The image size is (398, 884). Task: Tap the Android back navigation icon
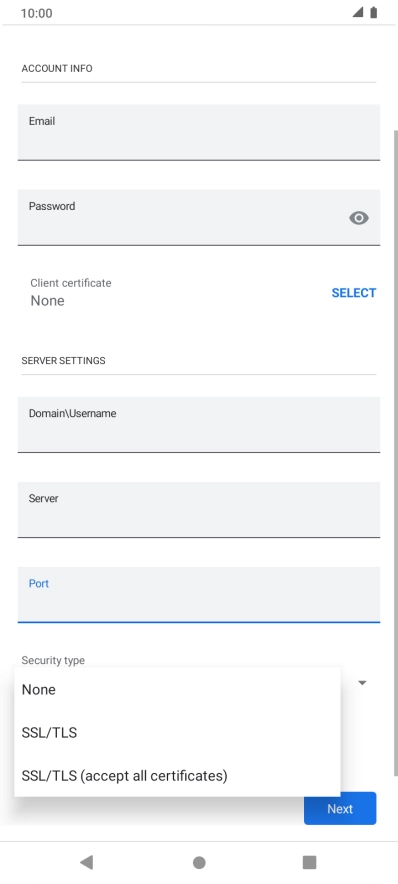tap(86, 862)
